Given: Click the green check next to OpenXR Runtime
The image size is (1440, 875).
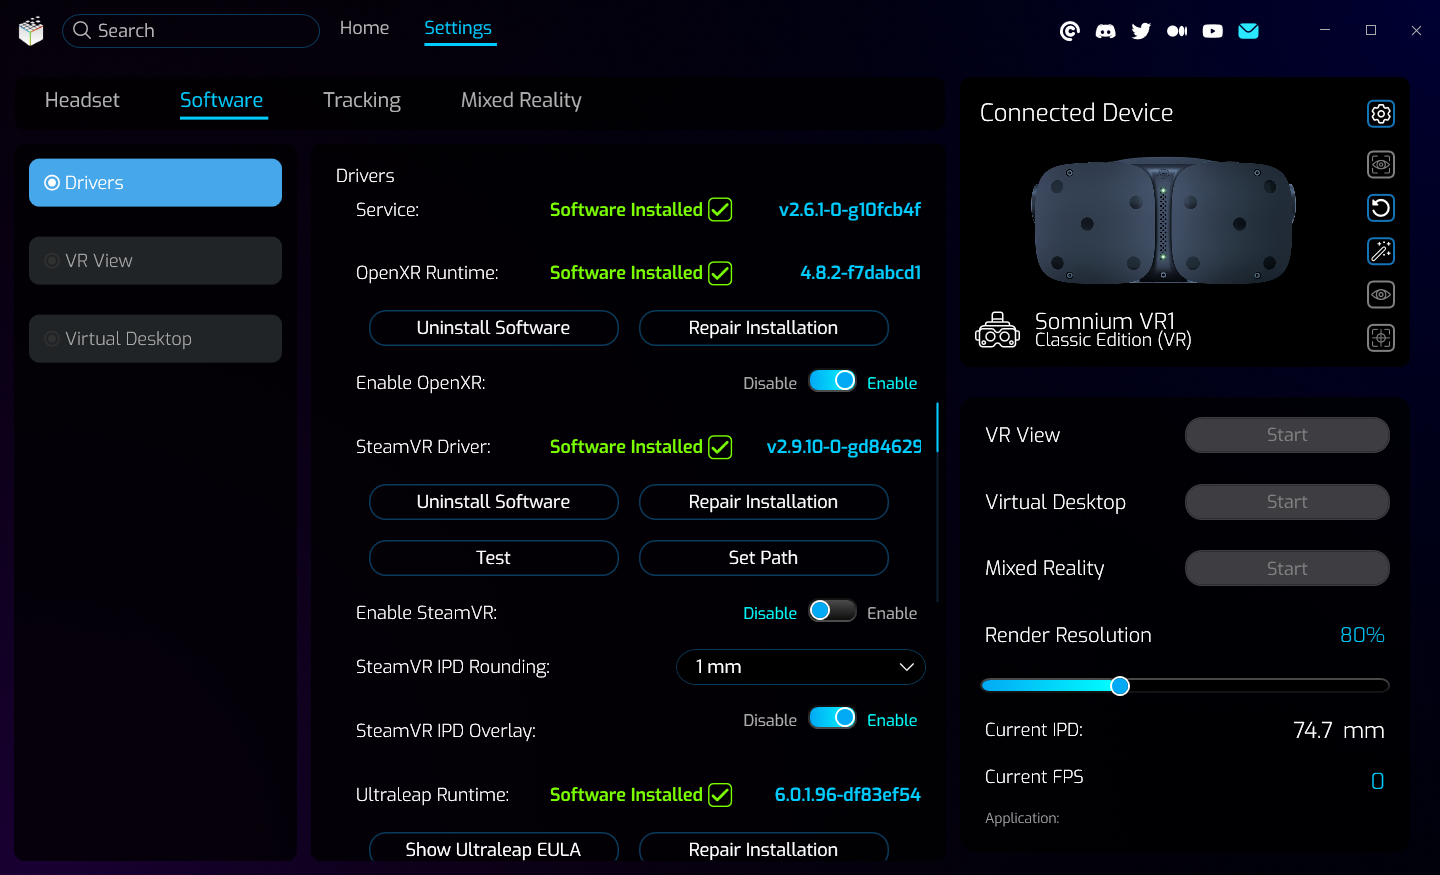Looking at the screenshot, I should tap(720, 273).
